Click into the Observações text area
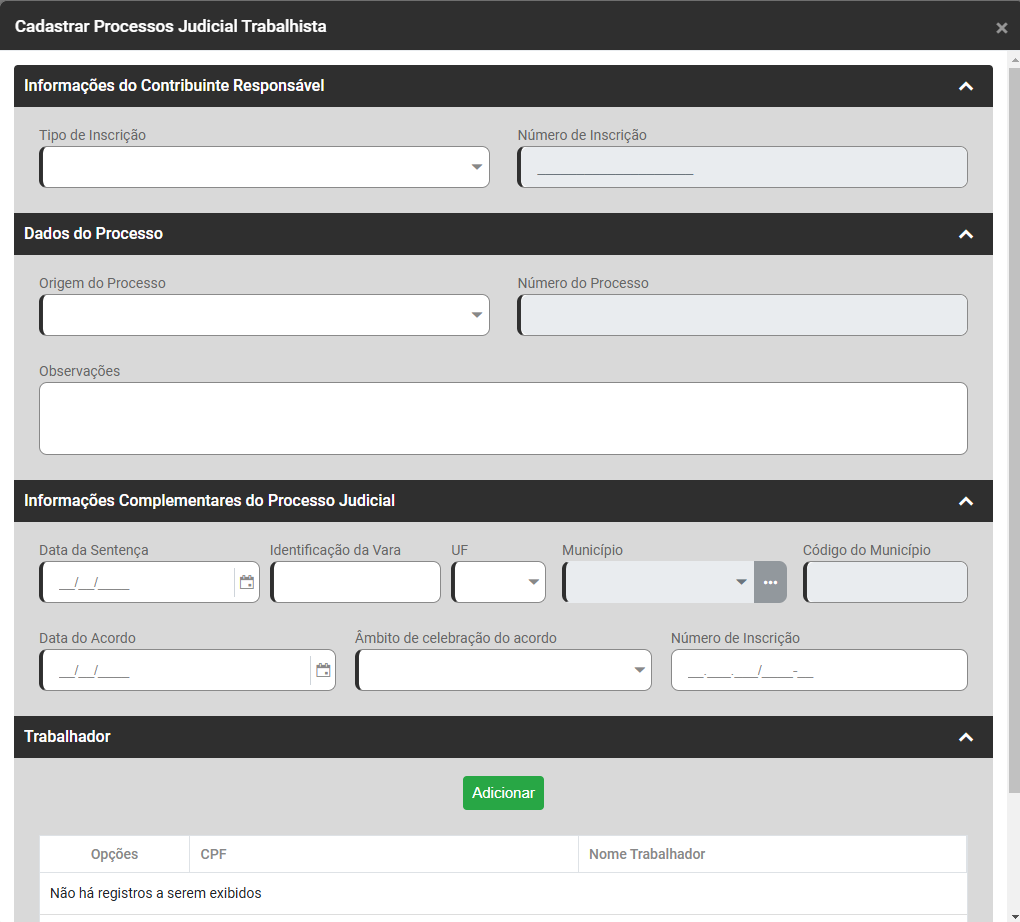The width and height of the screenshot is (1020, 922). [503, 418]
